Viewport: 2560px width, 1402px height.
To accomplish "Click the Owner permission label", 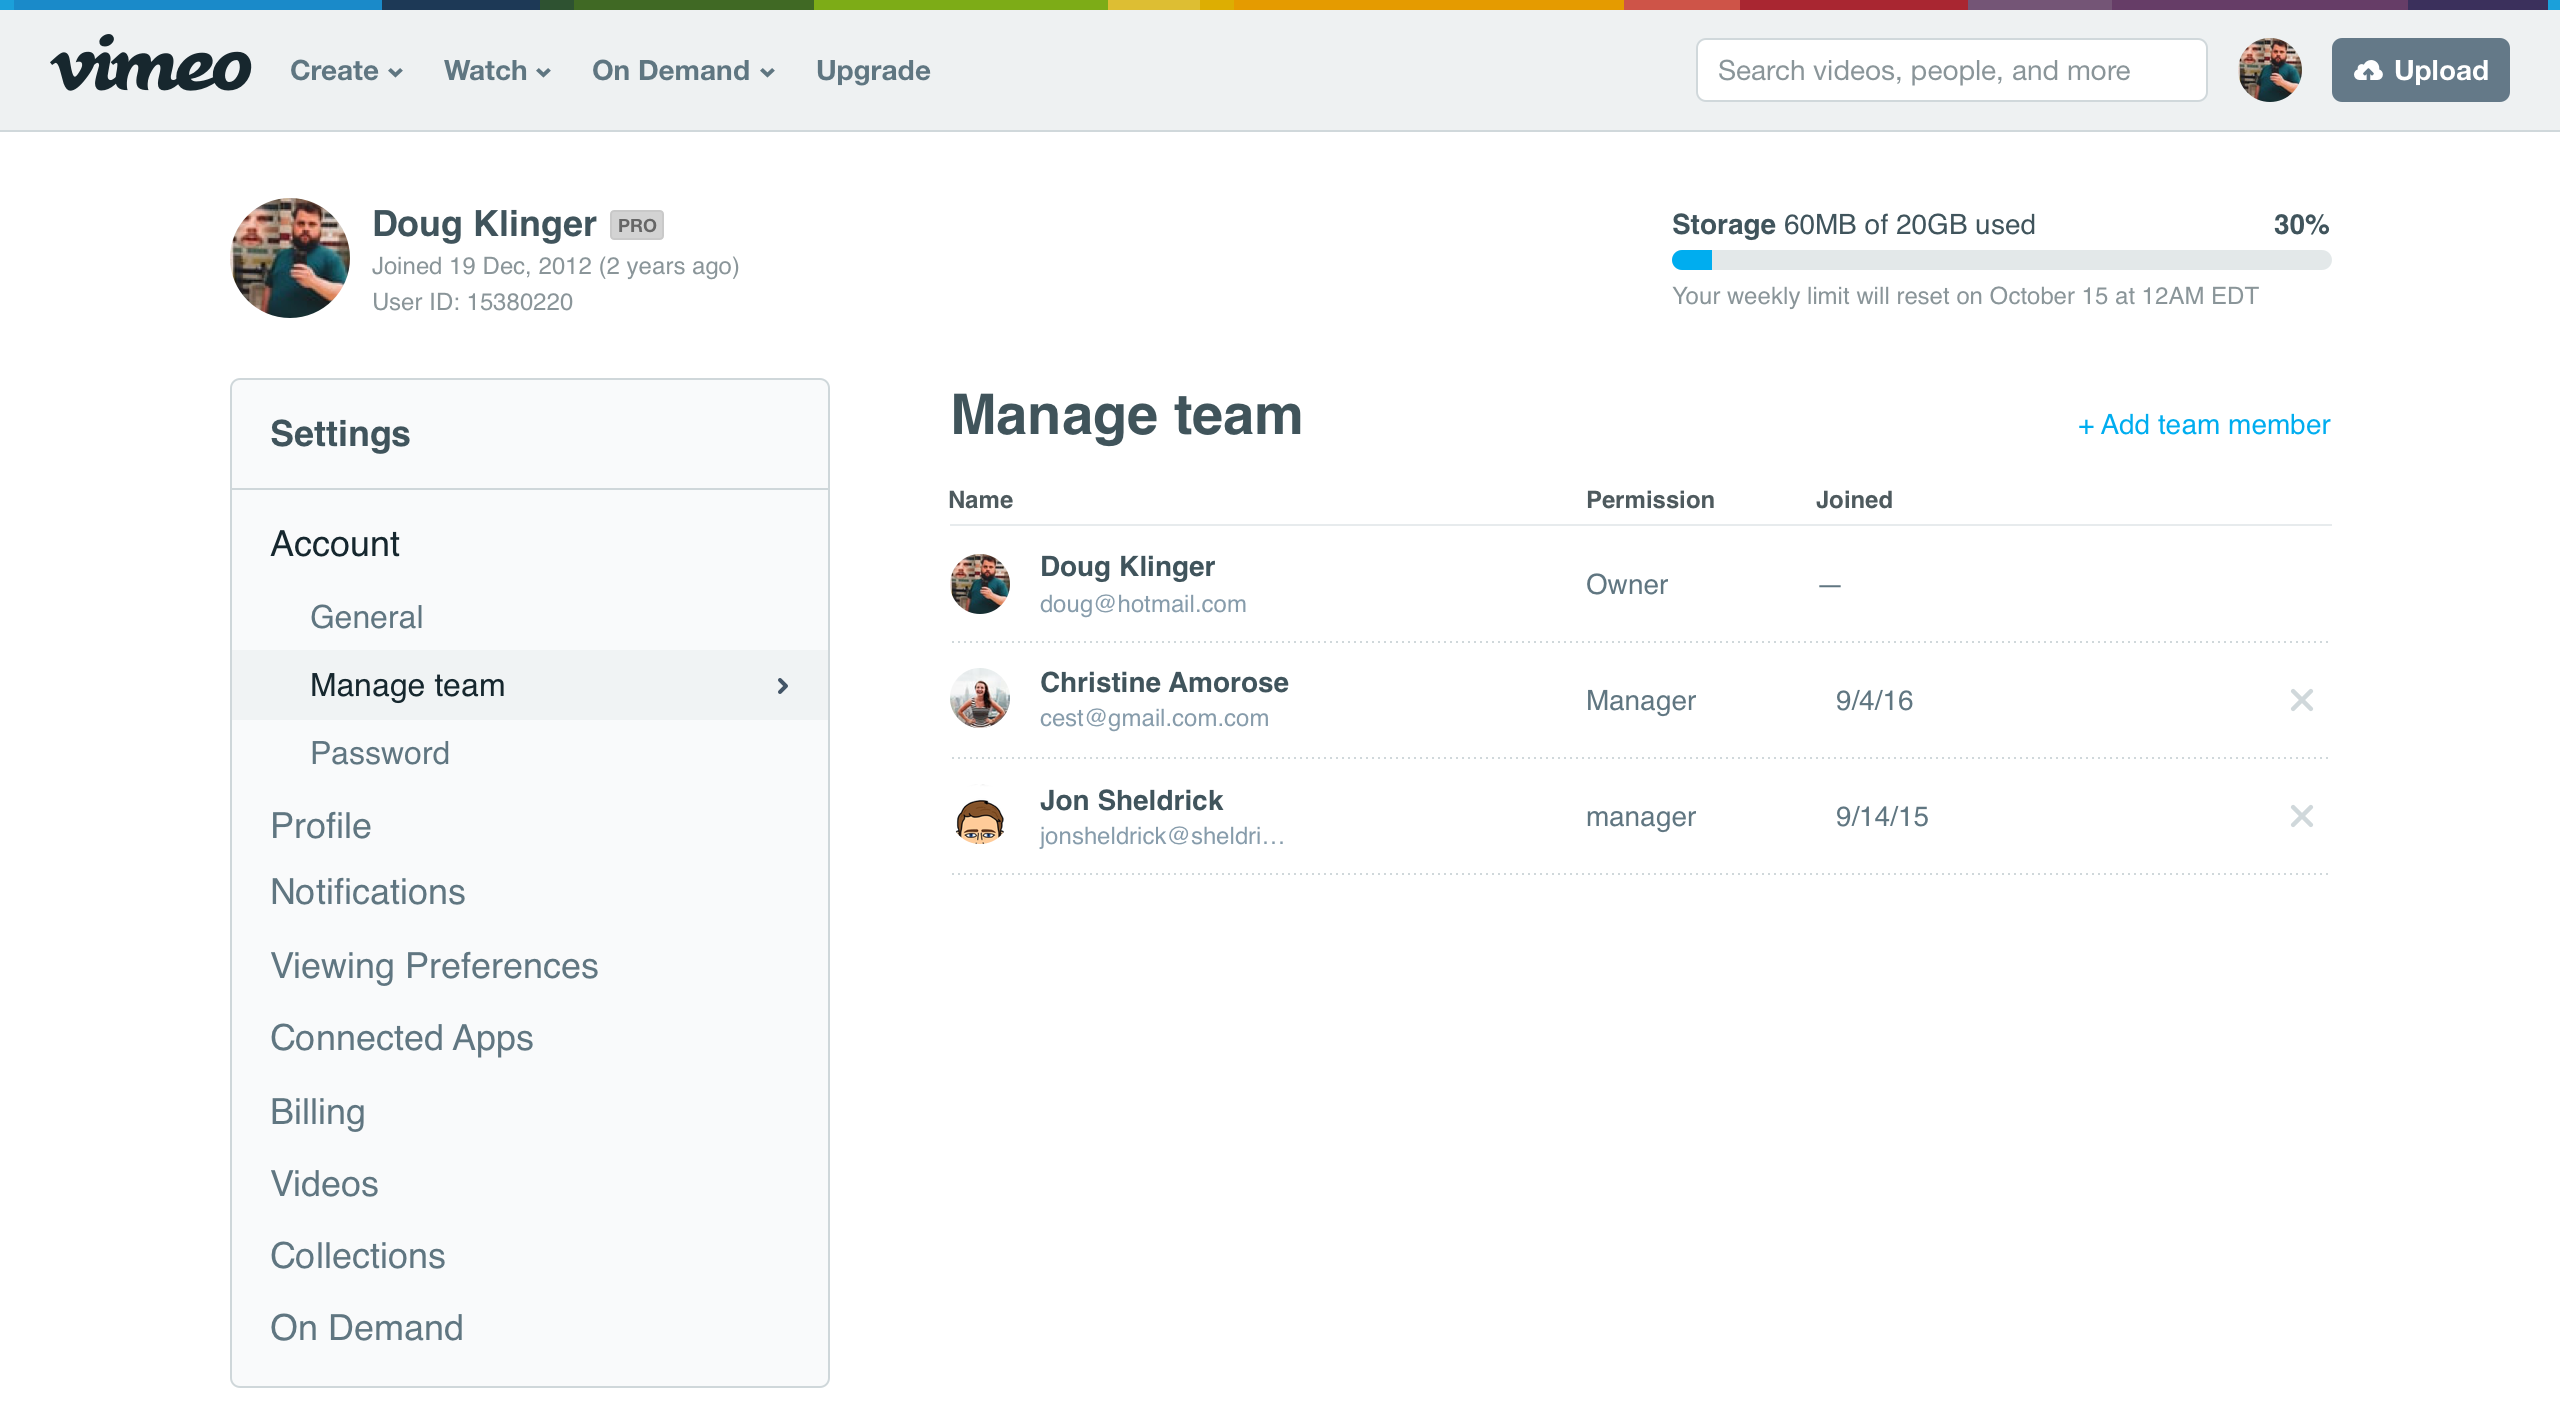I will click(1627, 585).
